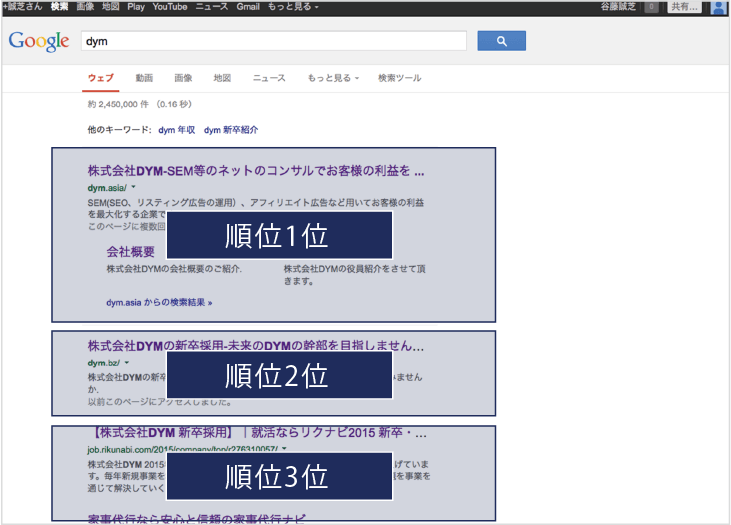Open 検索ツール search tools

(x=399, y=78)
